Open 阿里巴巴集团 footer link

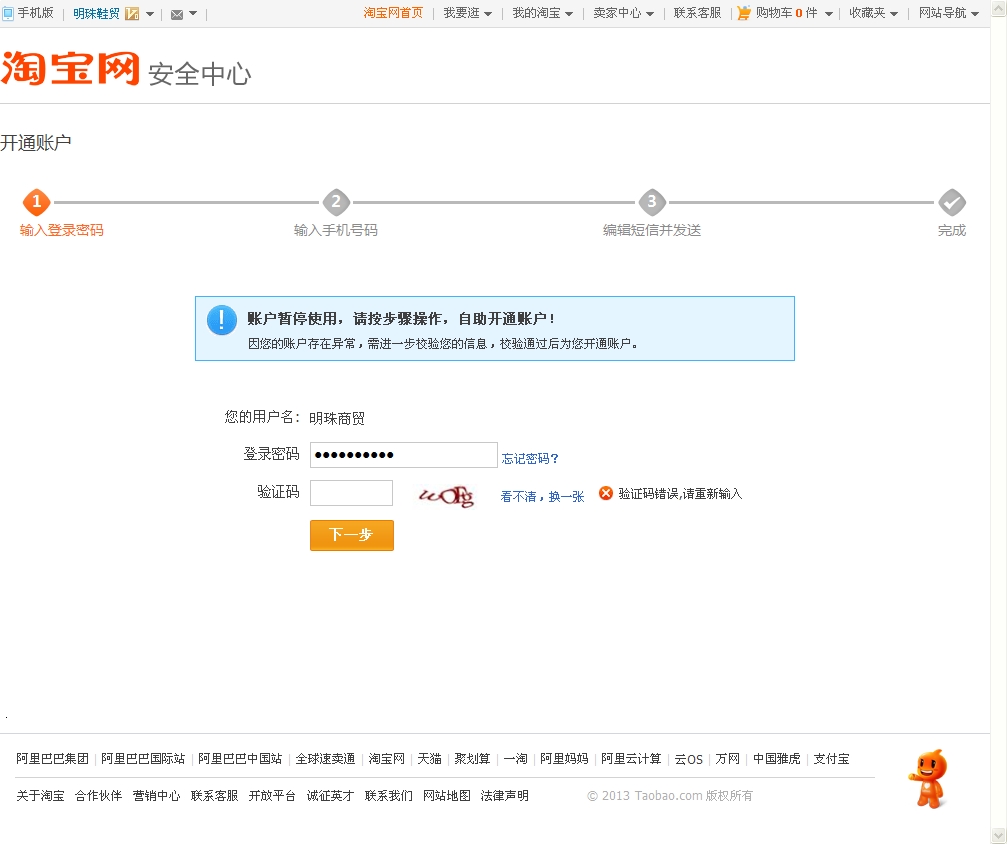(53, 759)
